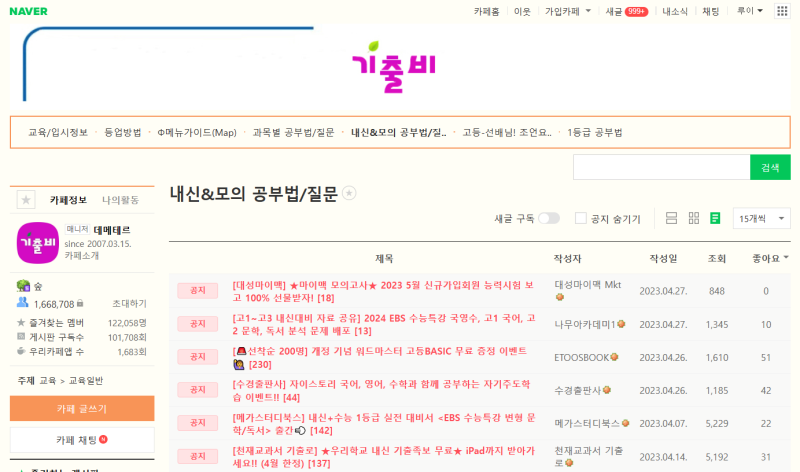Open the Naver apps grid icon

point(782,11)
